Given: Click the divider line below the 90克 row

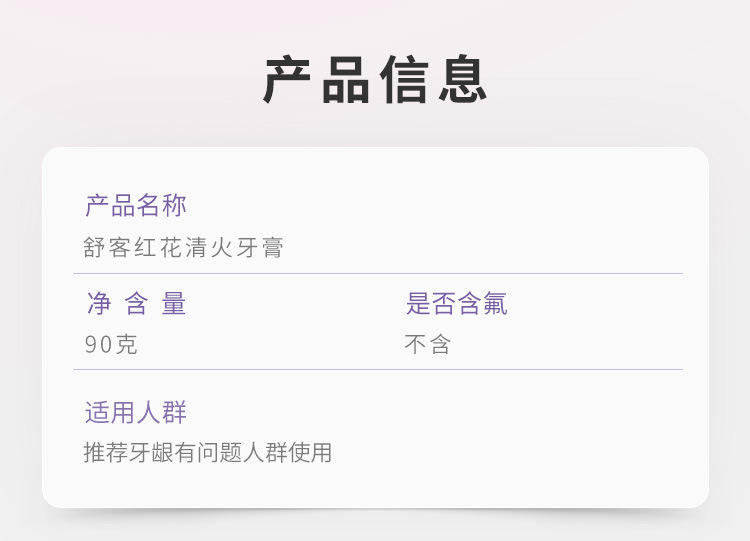Looking at the screenshot, I should click(377, 369).
